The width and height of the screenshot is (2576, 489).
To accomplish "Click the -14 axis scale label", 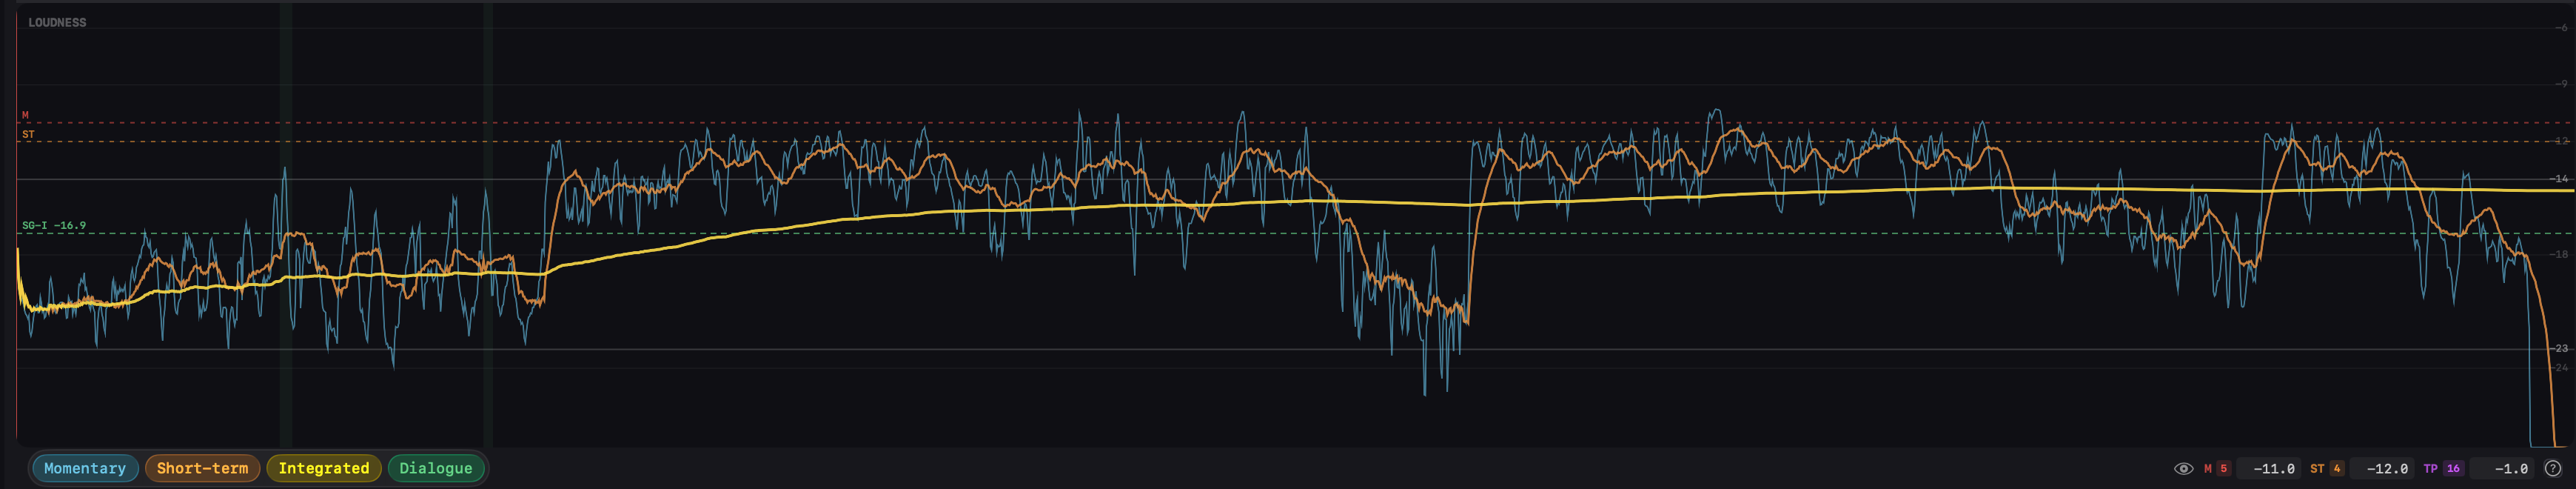I will (x=2559, y=178).
